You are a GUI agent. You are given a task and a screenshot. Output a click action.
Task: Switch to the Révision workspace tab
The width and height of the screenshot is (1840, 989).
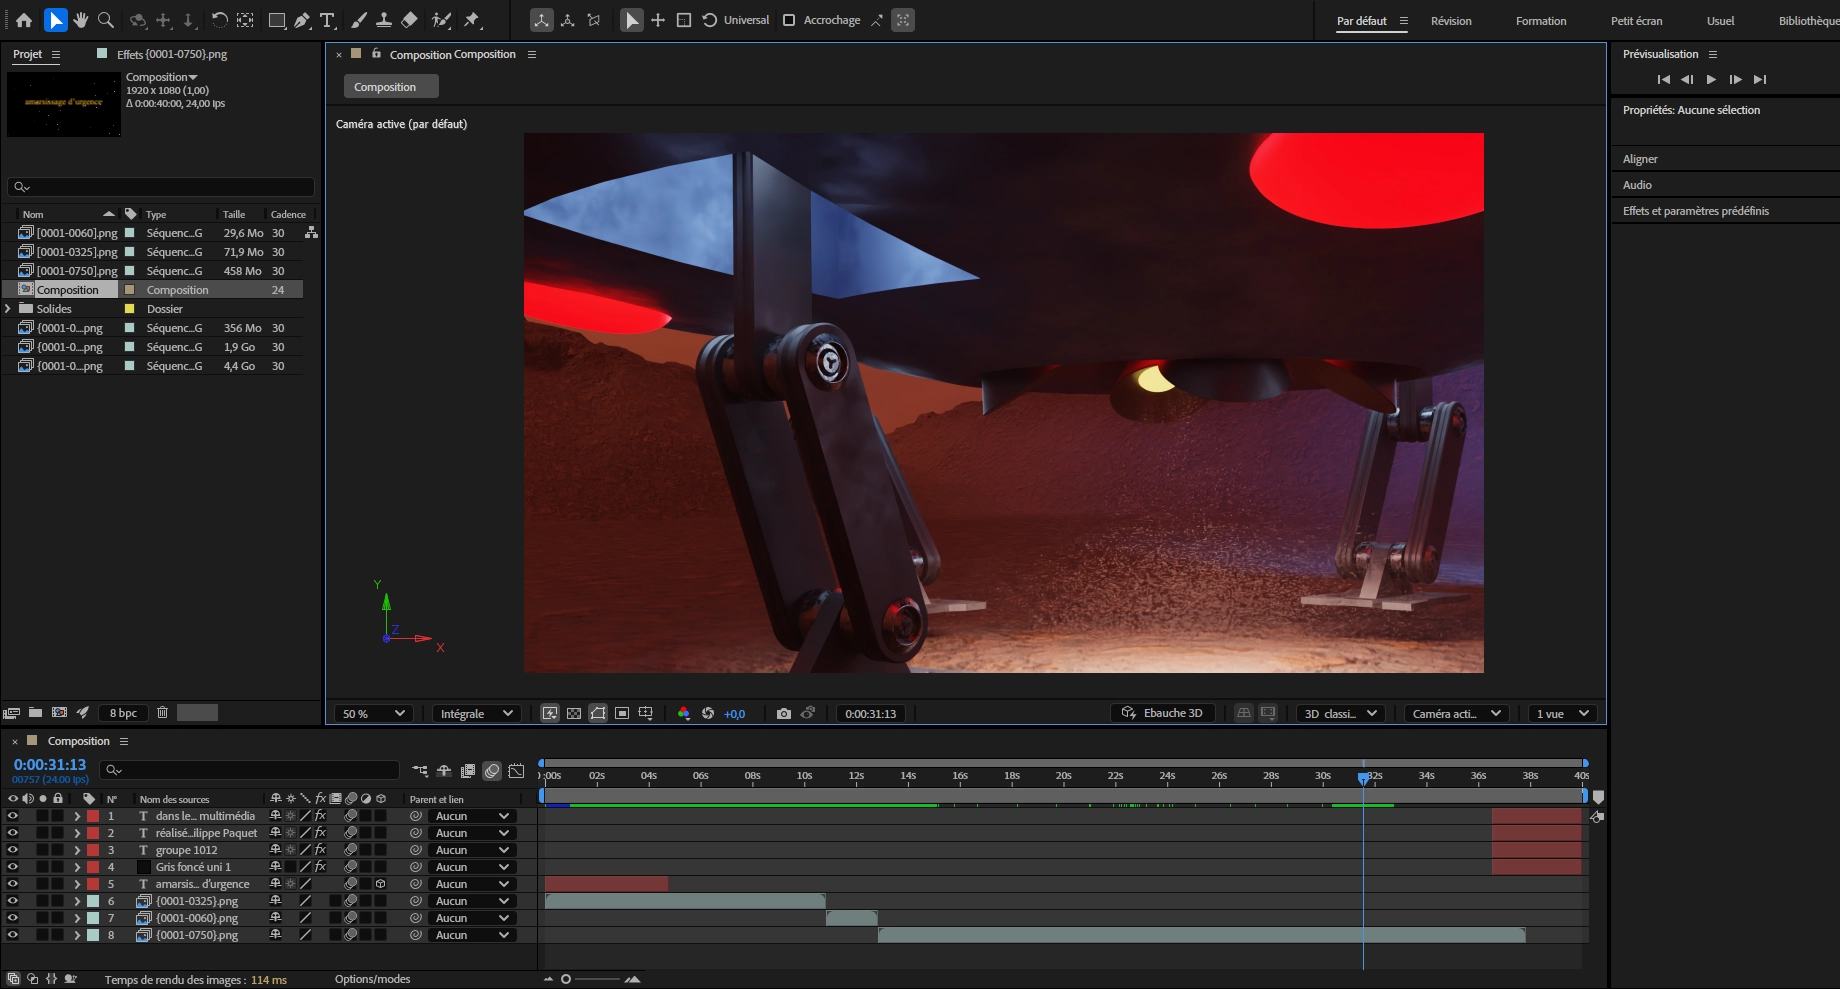(x=1451, y=20)
